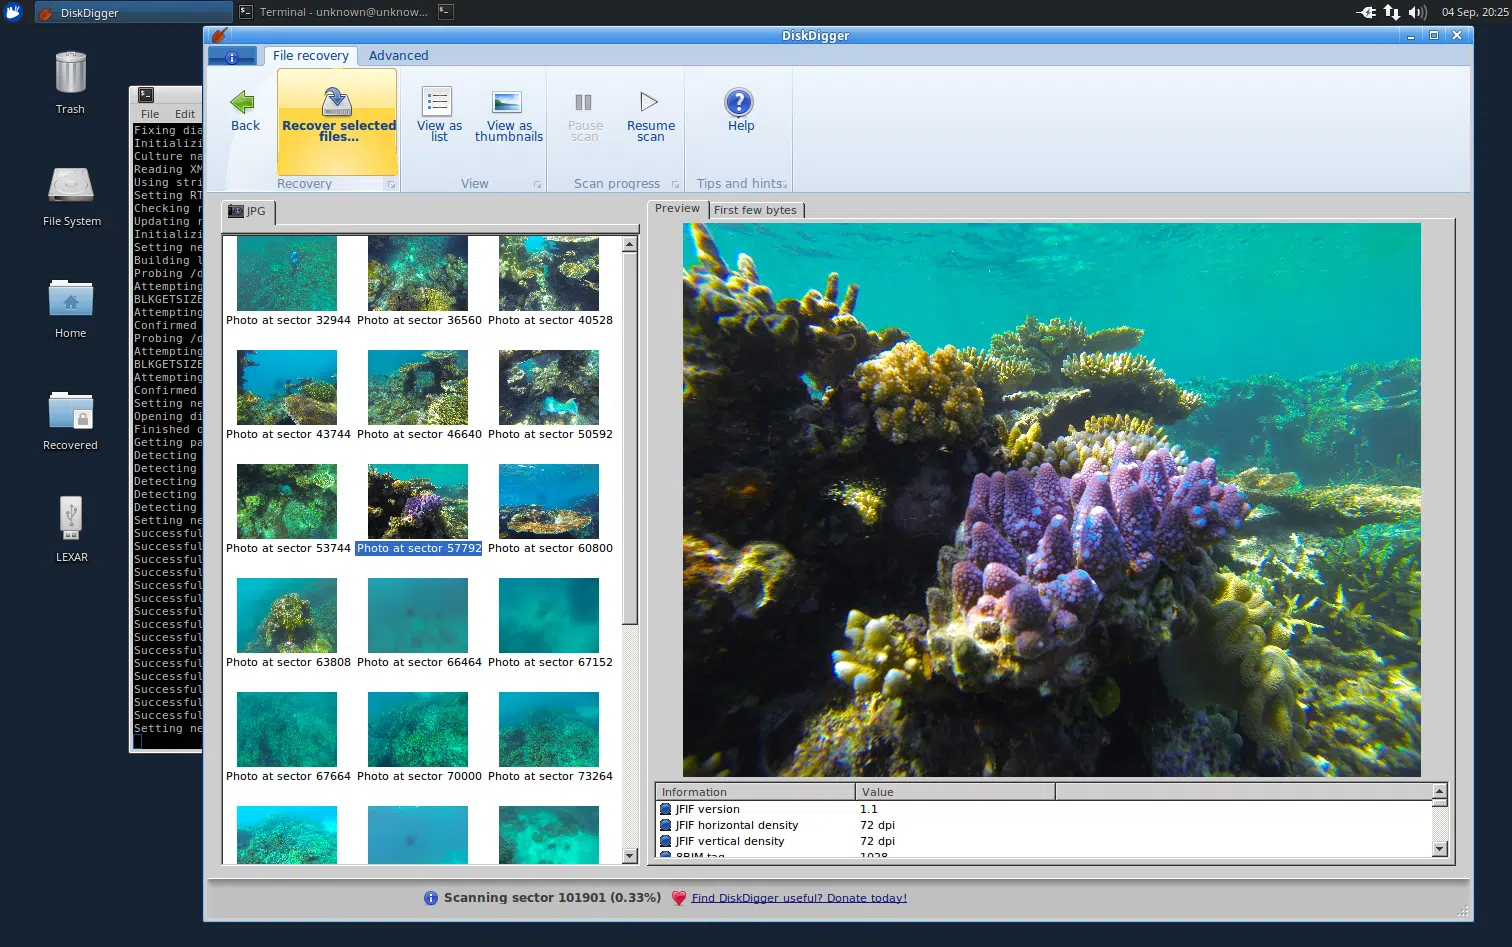Click the volume icon in system tray
The width and height of the screenshot is (1512, 947).
pyautogui.click(x=1416, y=12)
